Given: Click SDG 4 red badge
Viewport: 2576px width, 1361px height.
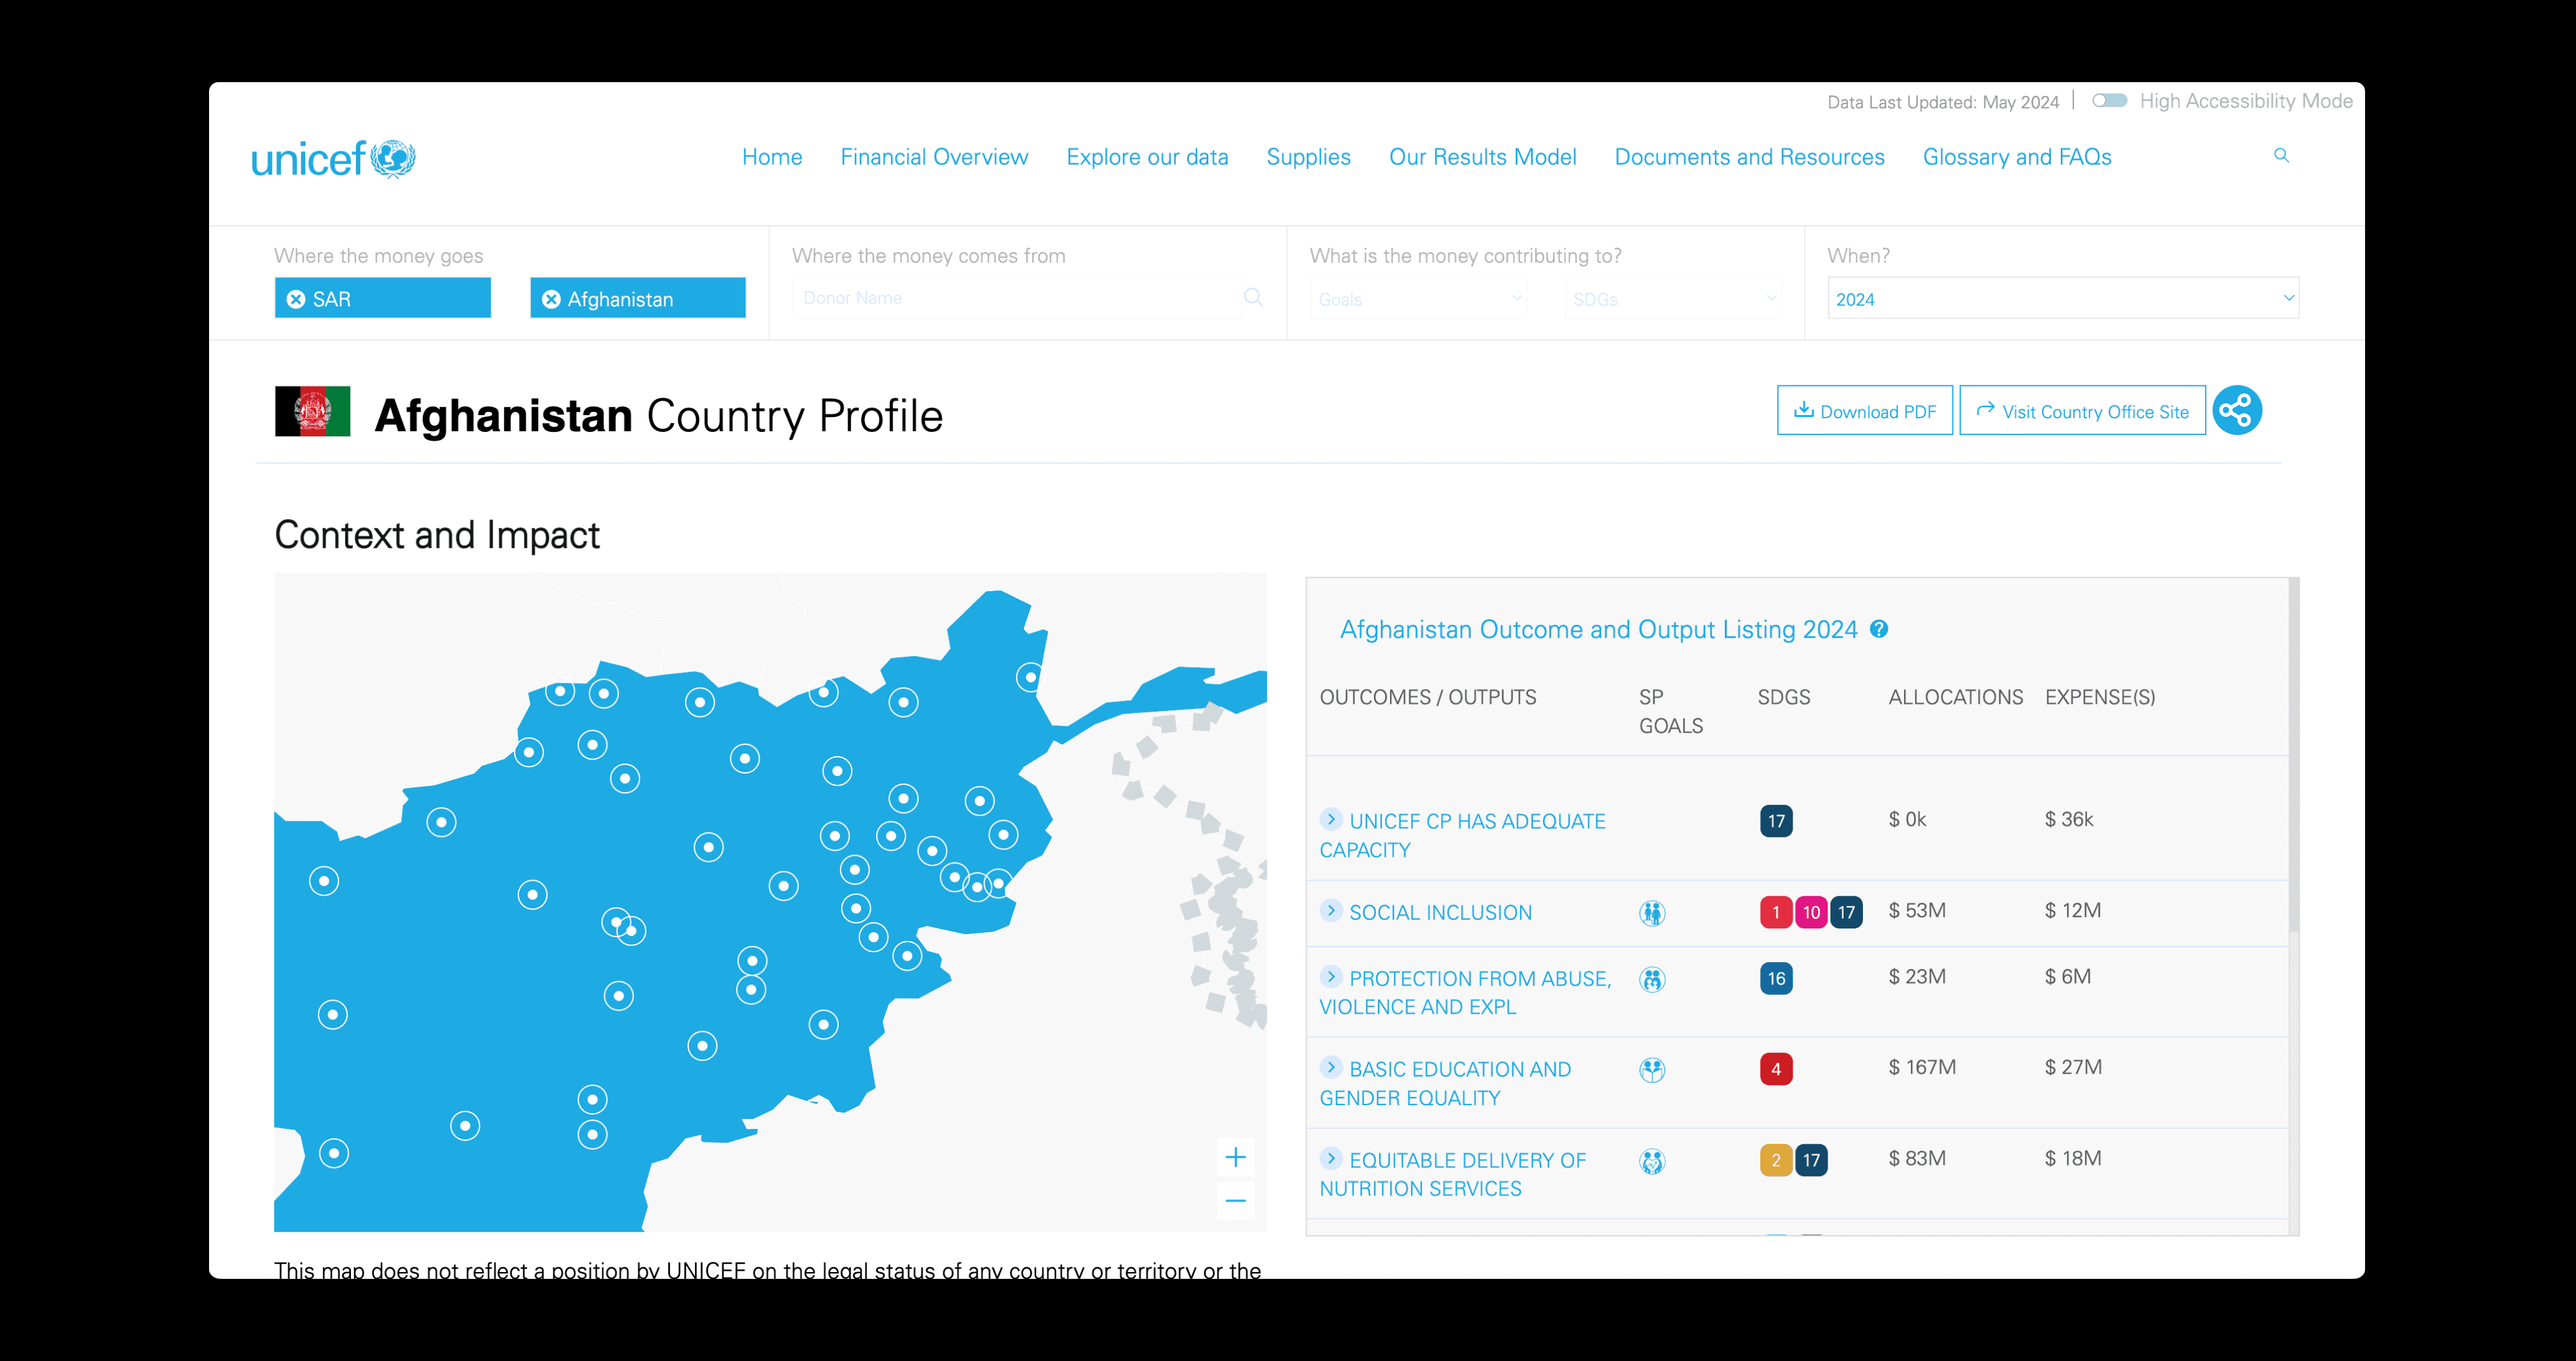Looking at the screenshot, I should [1776, 1069].
